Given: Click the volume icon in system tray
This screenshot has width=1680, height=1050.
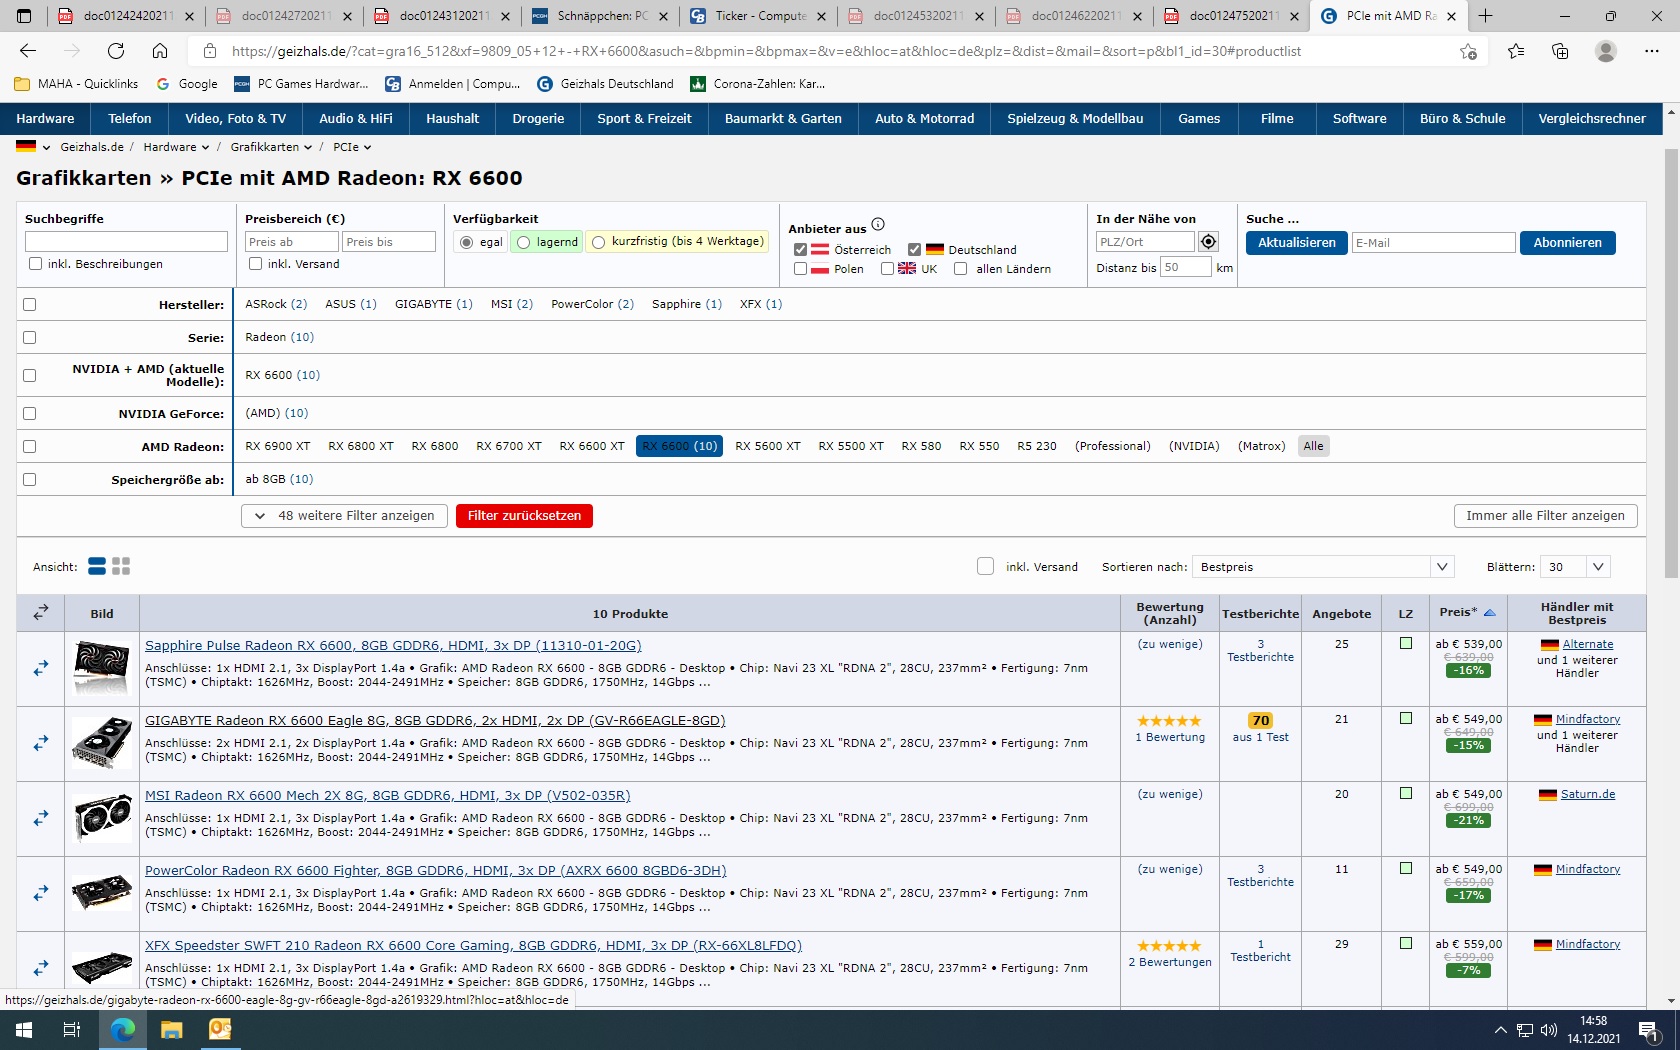Looking at the screenshot, I should tap(1549, 1030).
